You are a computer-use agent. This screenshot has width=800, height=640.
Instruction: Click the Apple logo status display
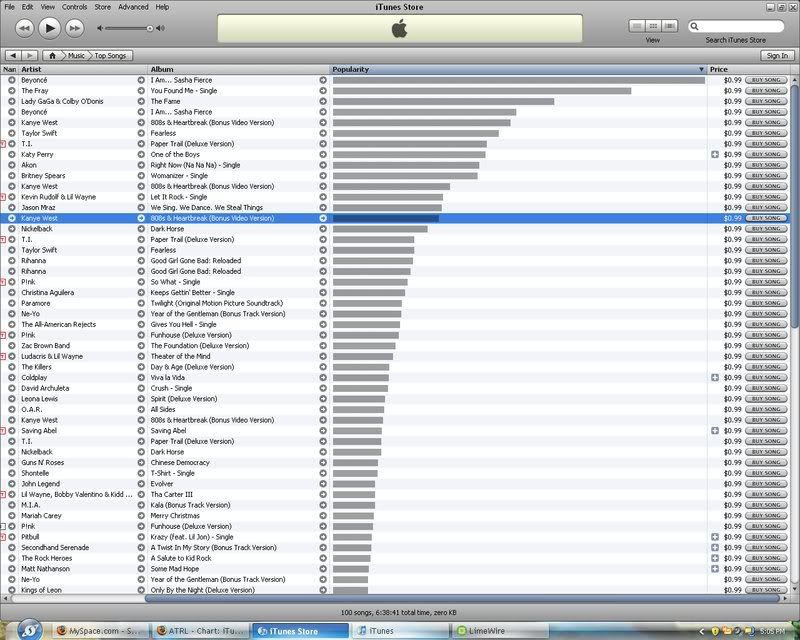click(x=399, y=29)
